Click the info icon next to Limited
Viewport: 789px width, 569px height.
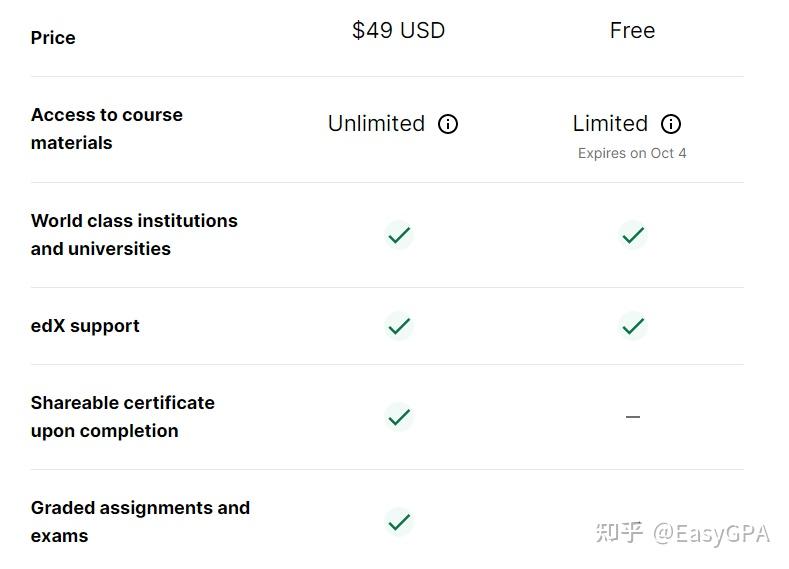[671, 124]
